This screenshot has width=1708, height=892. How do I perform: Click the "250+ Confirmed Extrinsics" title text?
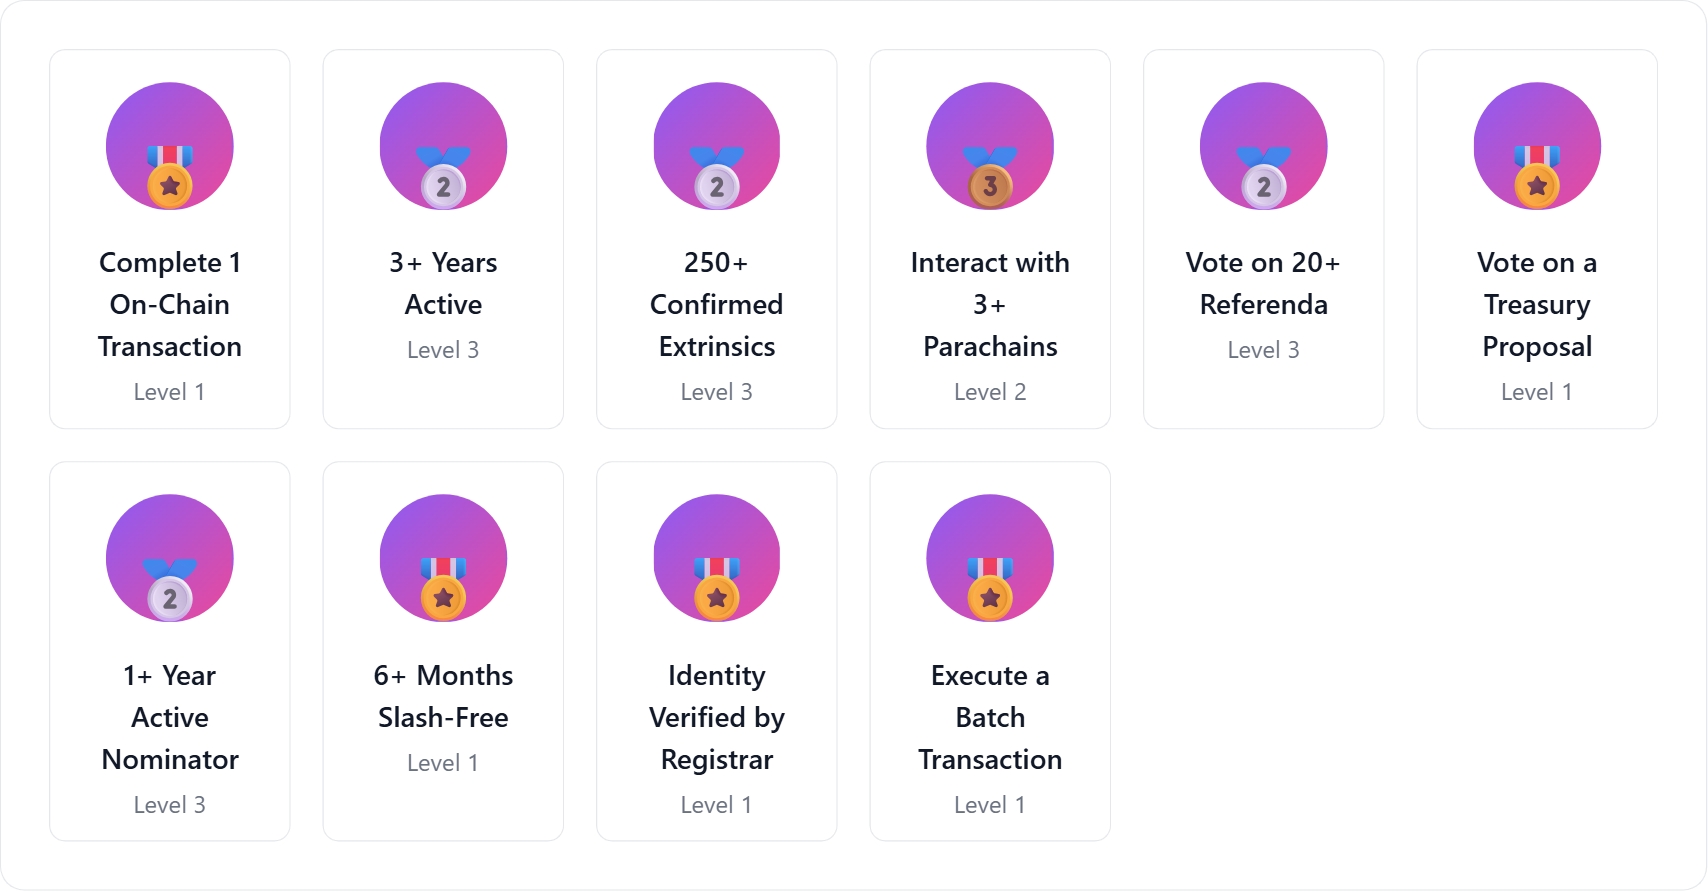point(717,304)
